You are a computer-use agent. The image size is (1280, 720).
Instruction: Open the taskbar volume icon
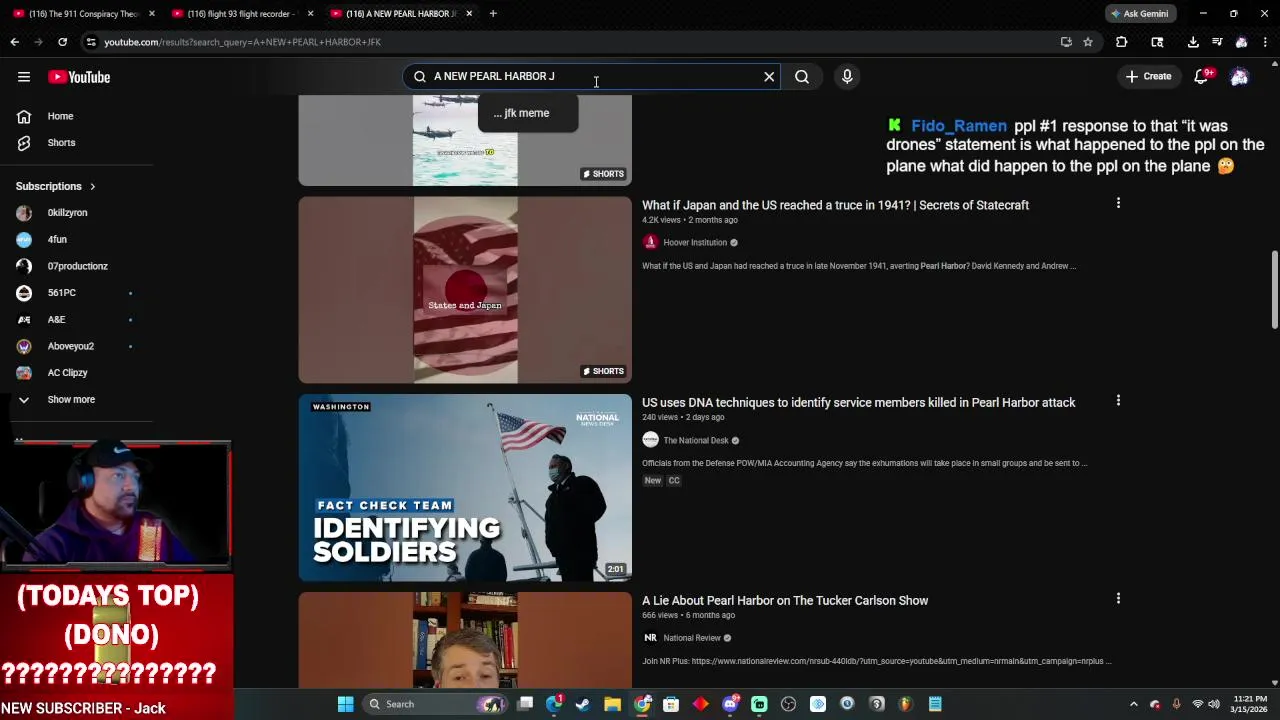point(1214,704)
